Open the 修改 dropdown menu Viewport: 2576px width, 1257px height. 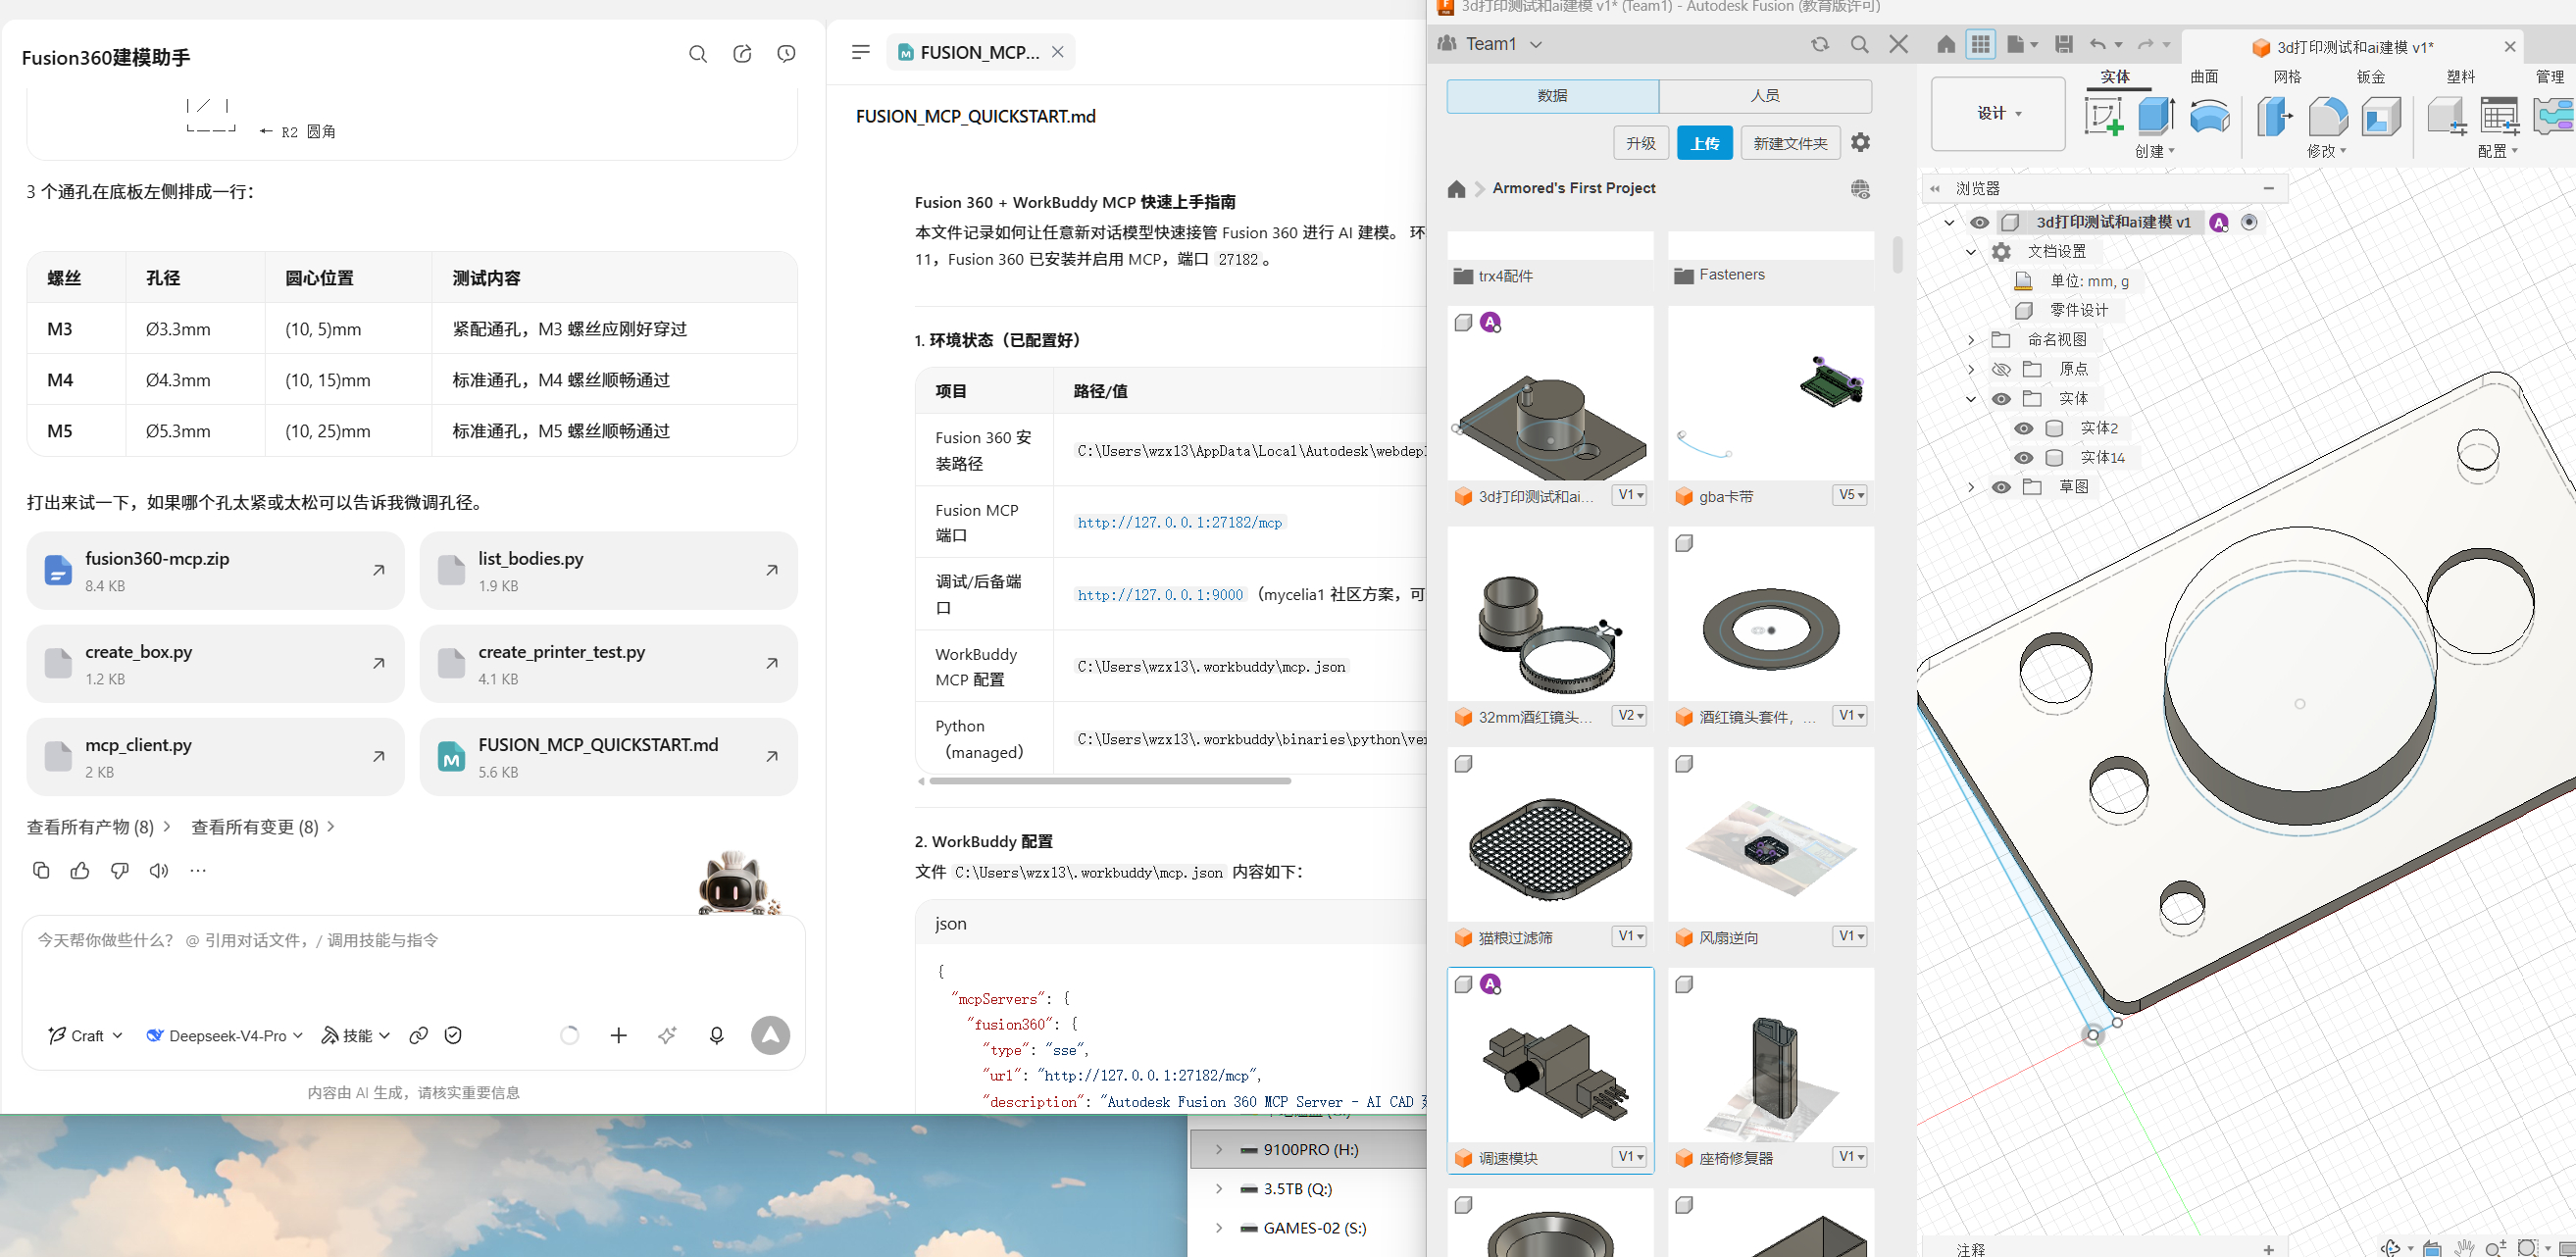(2326, 151)
